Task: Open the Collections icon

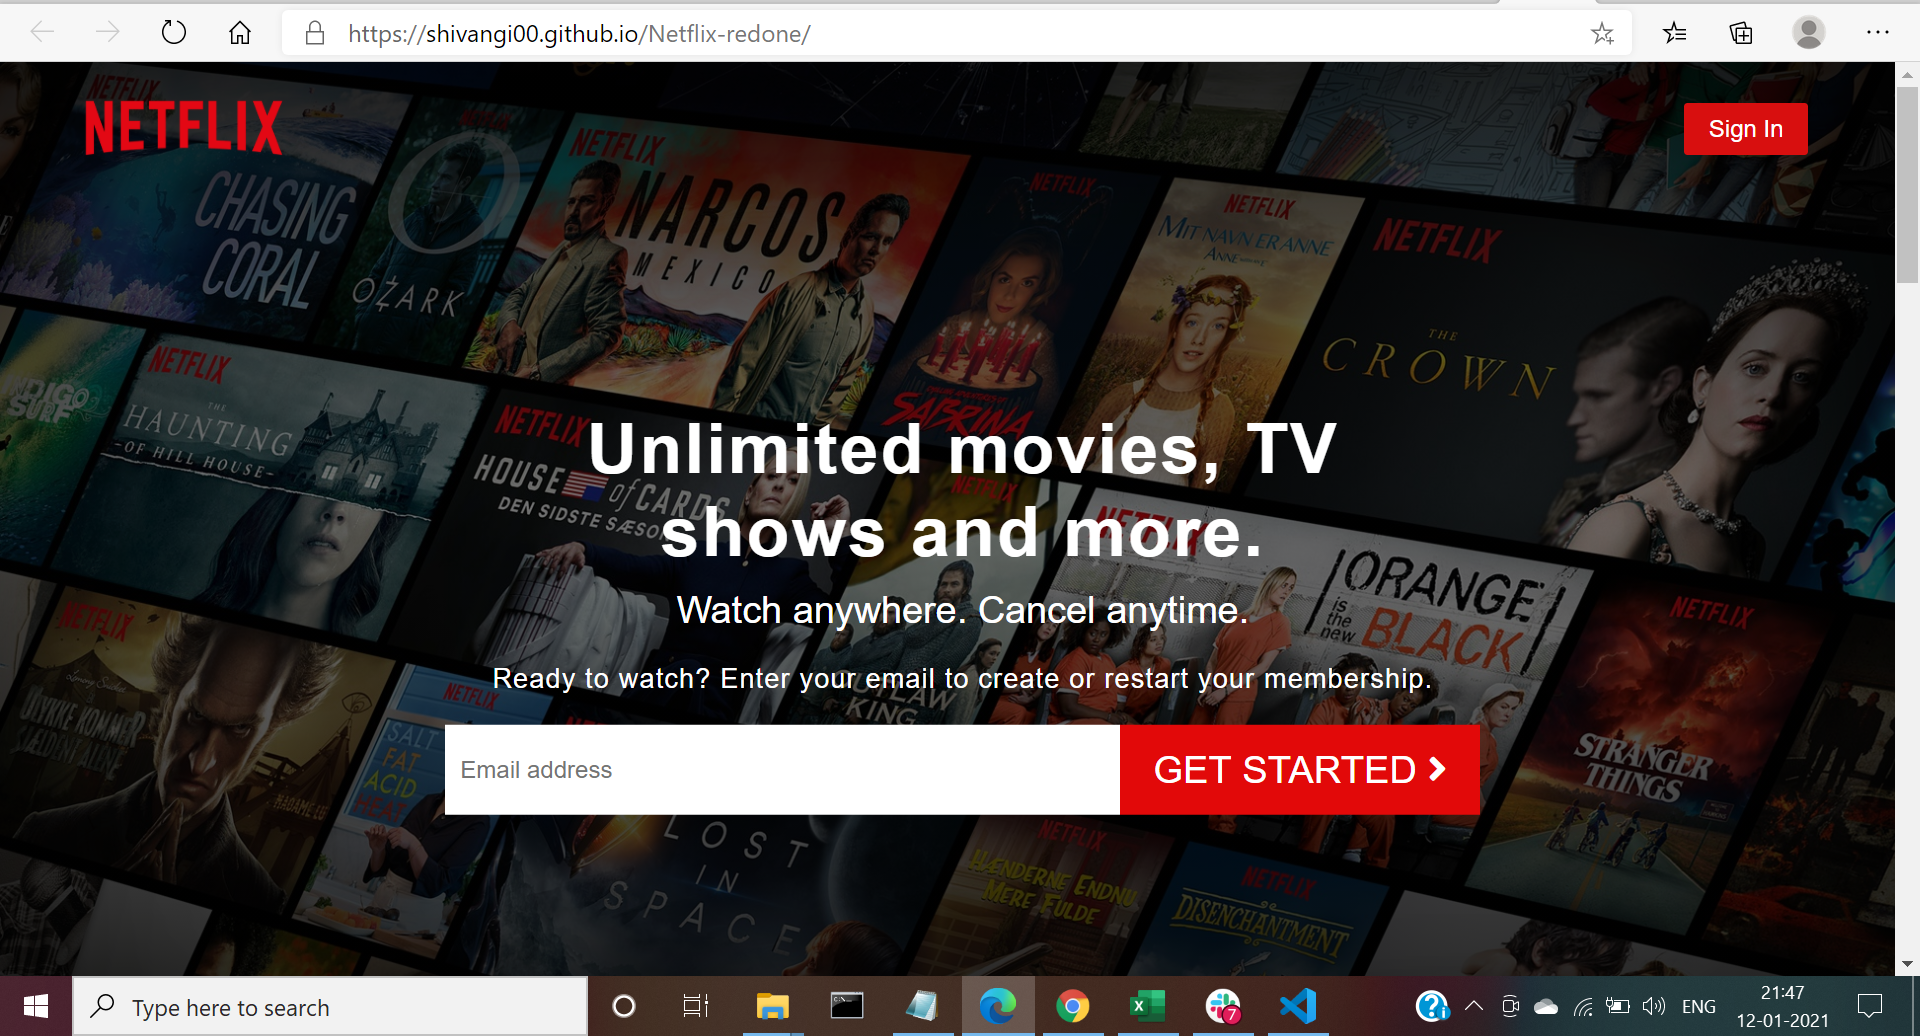Action: pos(1741,33)
